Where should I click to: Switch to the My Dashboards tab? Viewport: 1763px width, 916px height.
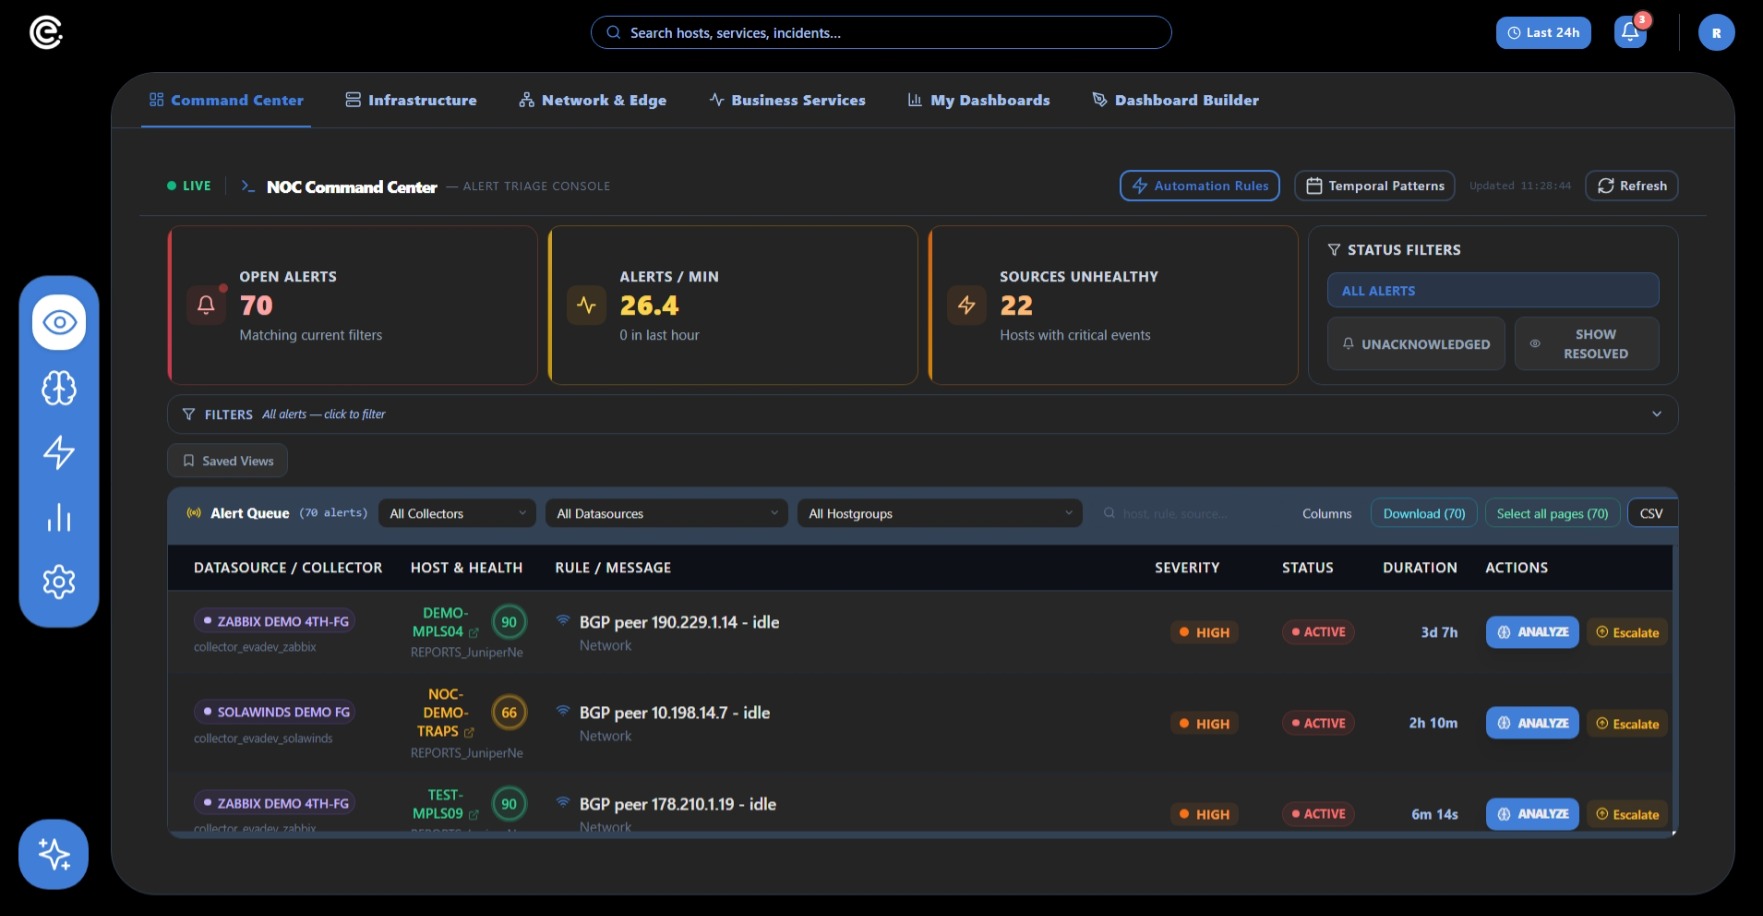[979, 100]
